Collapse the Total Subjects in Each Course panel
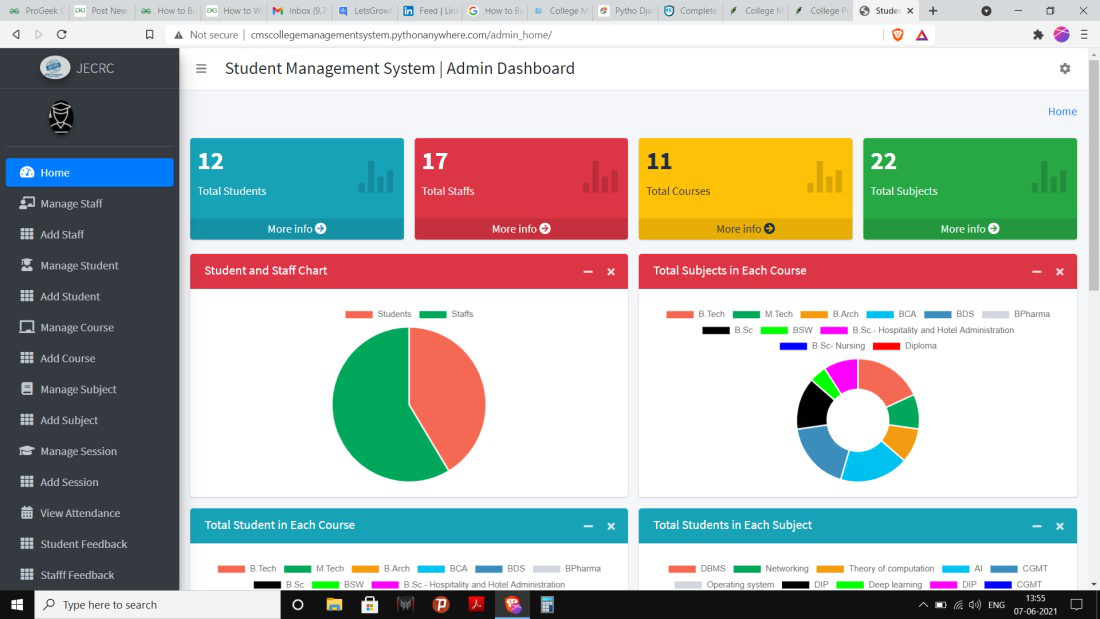 [1037, 271]
